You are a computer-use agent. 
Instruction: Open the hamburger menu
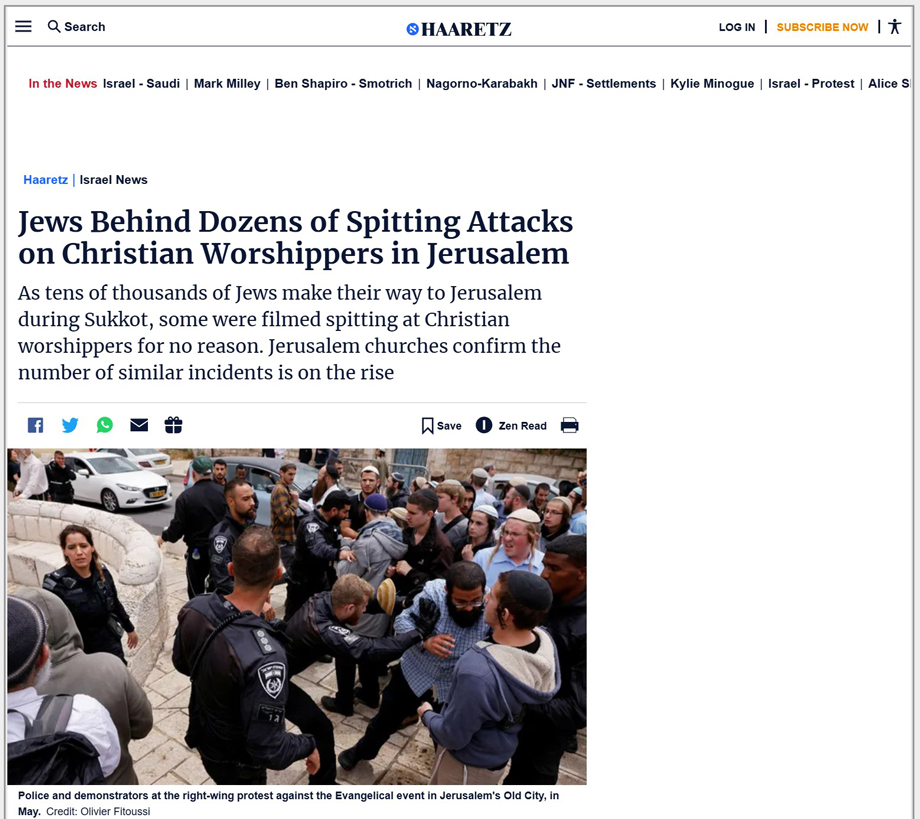[23, 26]
